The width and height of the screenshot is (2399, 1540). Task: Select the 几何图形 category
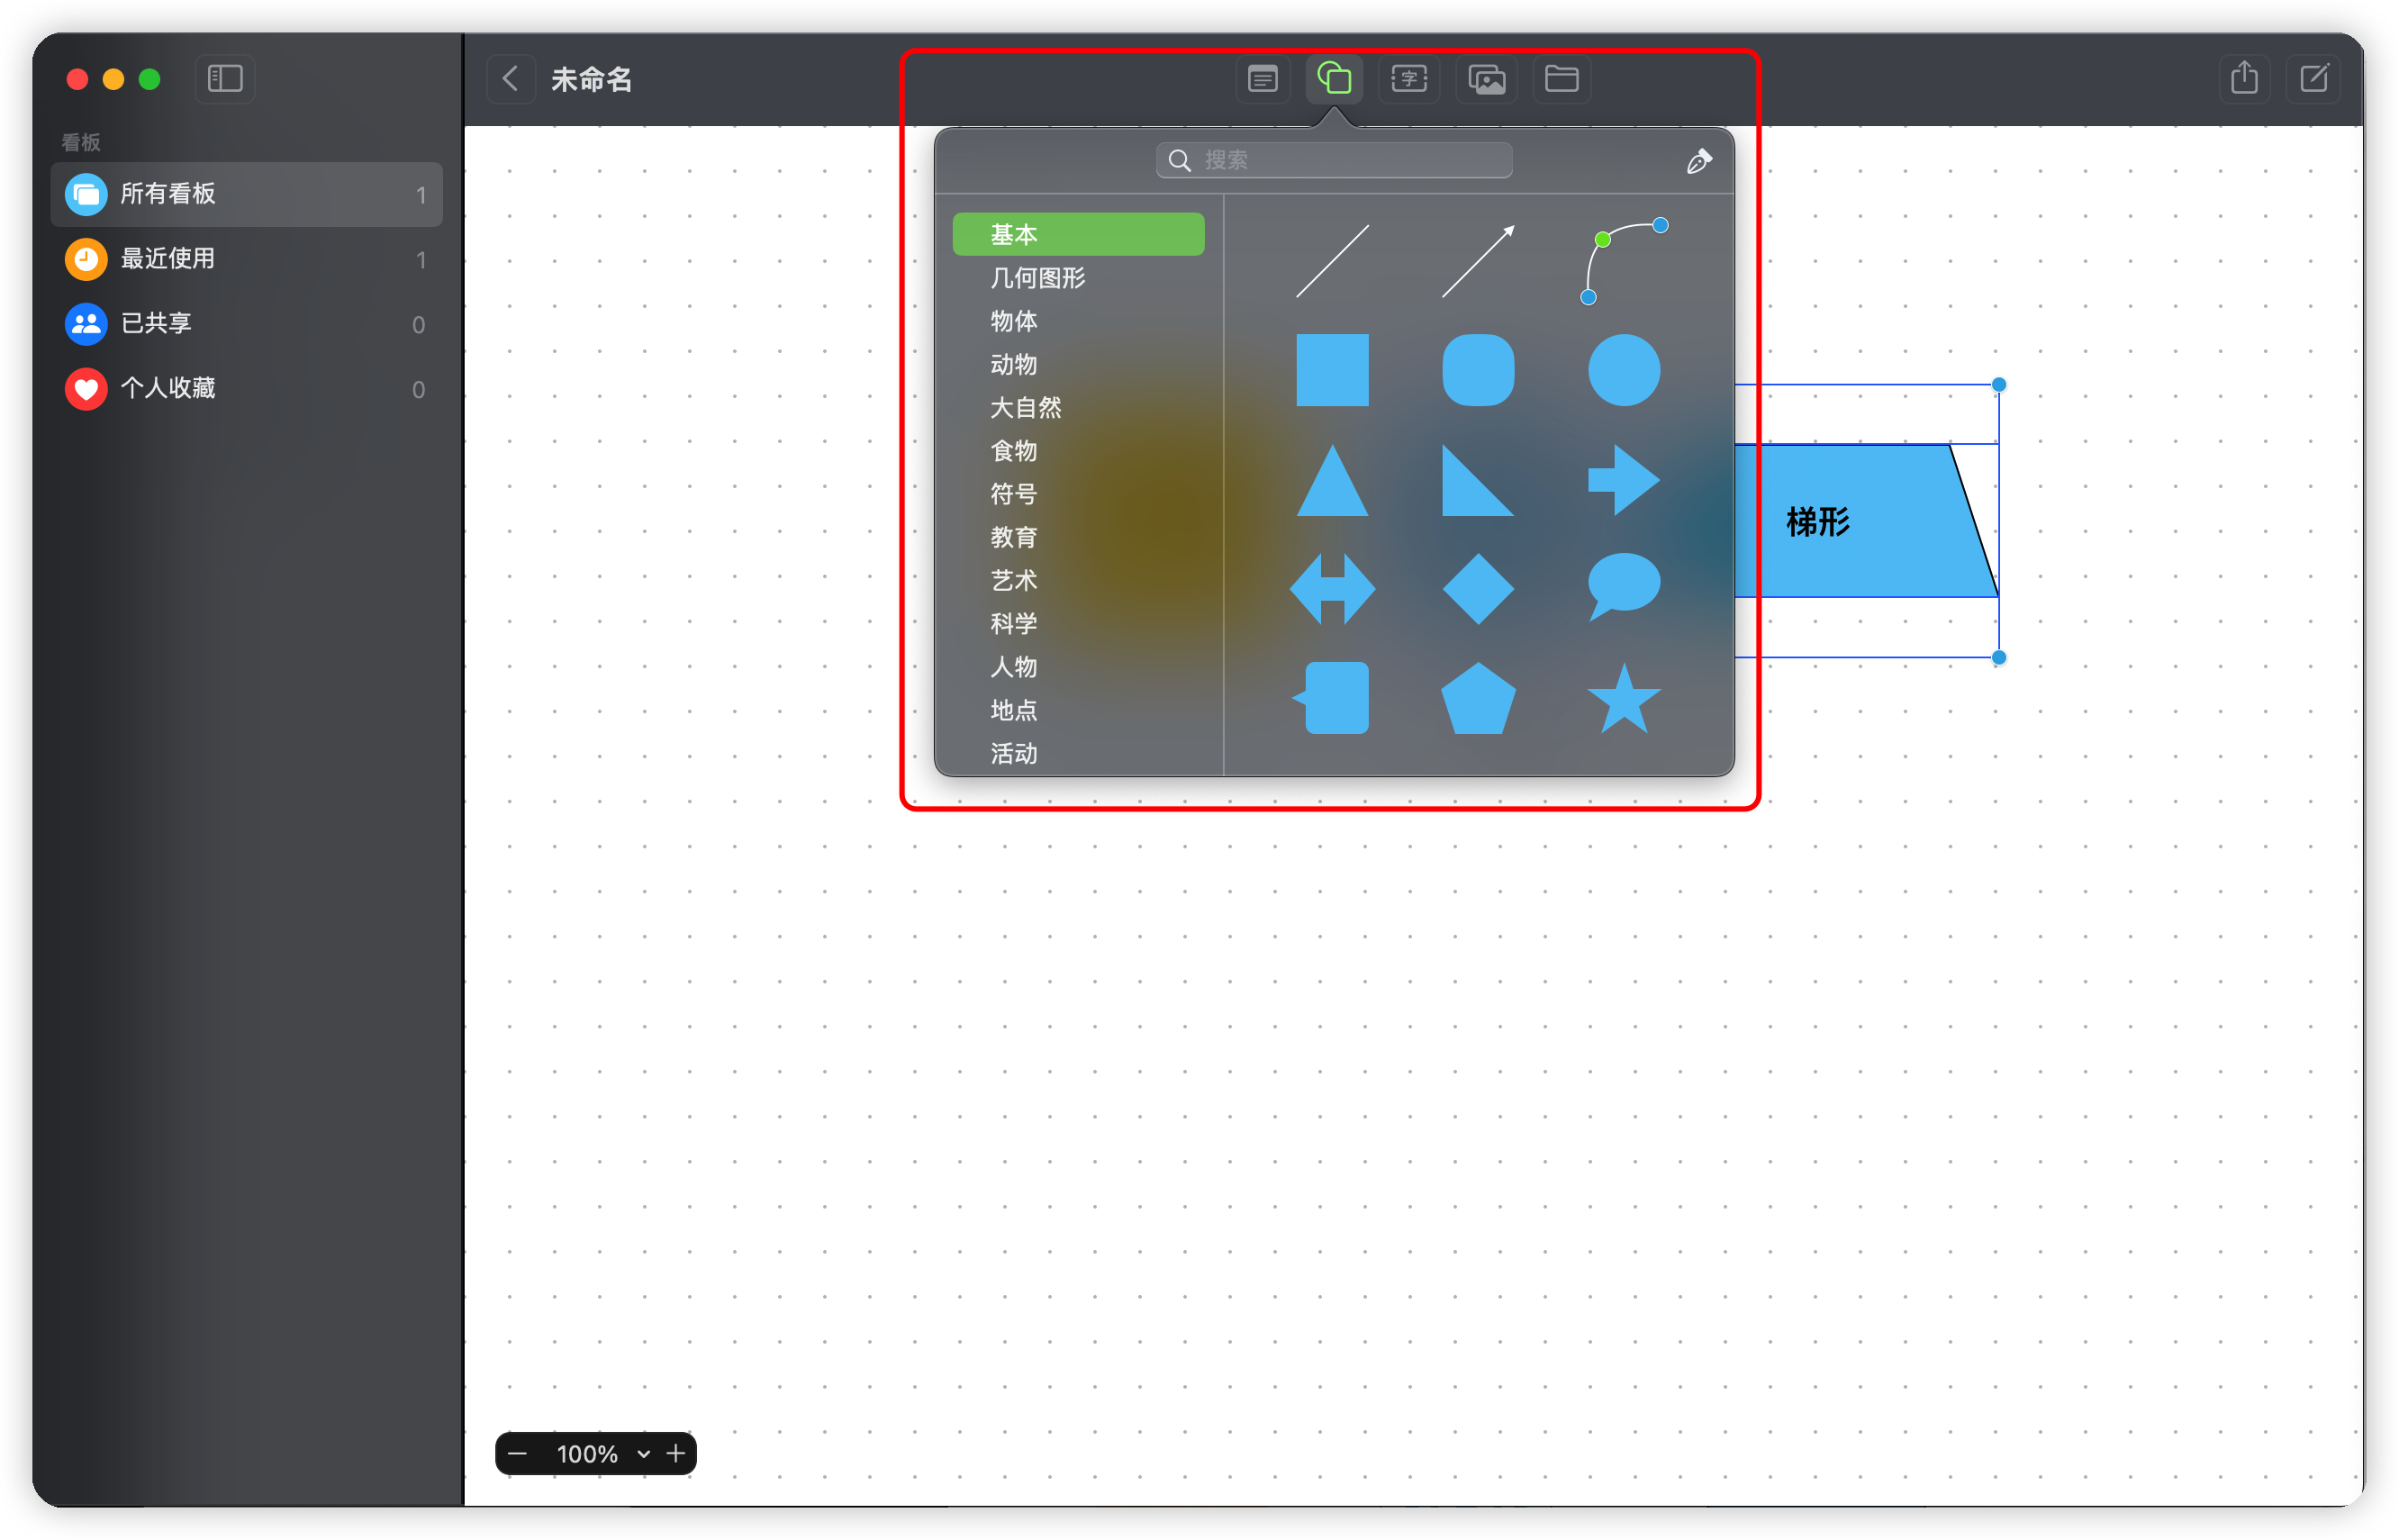tap(1037, 278)
